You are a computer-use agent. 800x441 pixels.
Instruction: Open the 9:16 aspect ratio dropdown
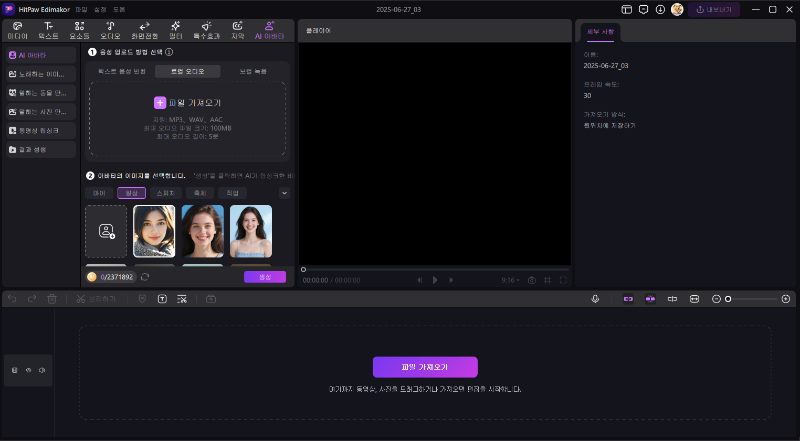(510, 280)
